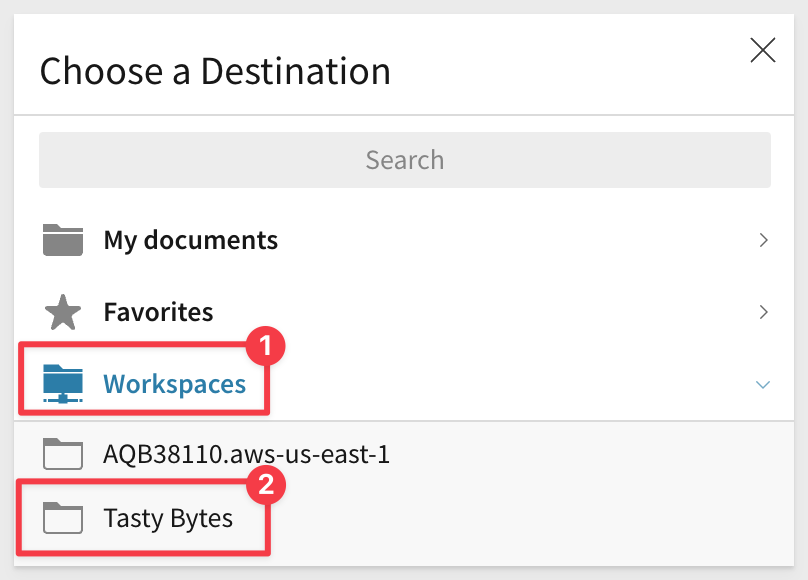Click the Favorites star icon
808x580 pixels.
point(63,312)
